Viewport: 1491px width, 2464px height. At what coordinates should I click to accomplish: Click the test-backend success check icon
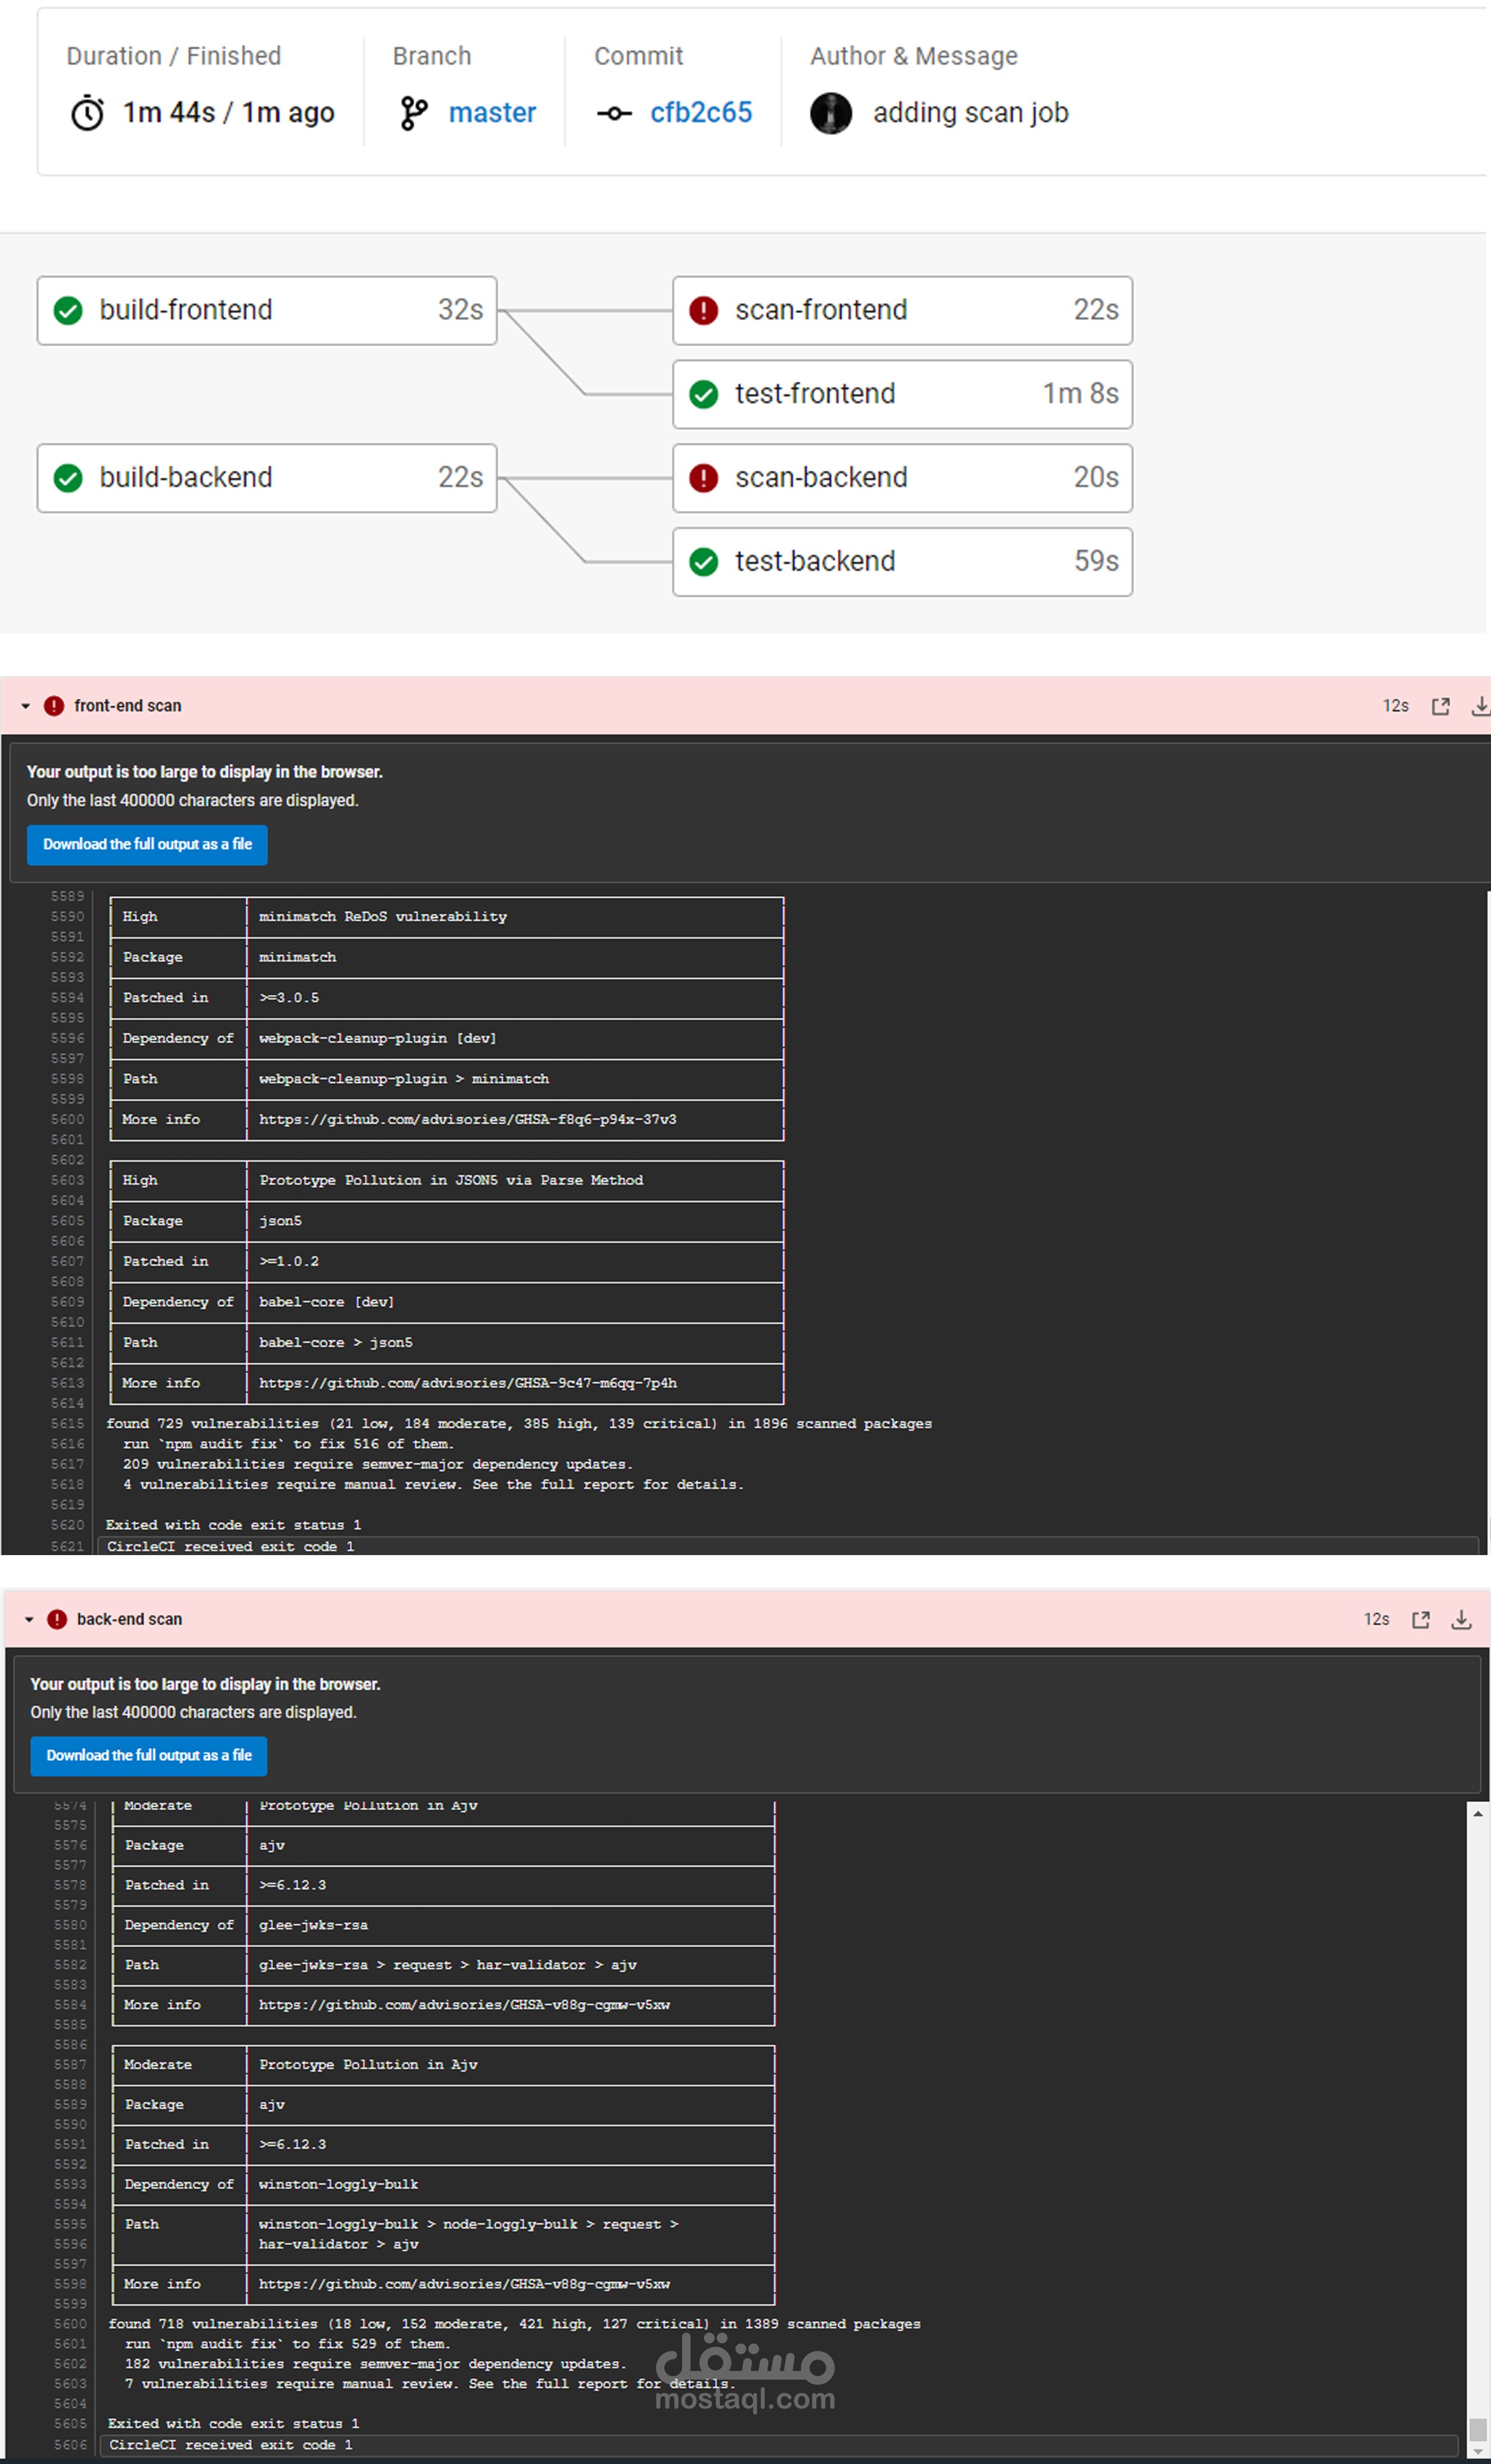(703, 562)
